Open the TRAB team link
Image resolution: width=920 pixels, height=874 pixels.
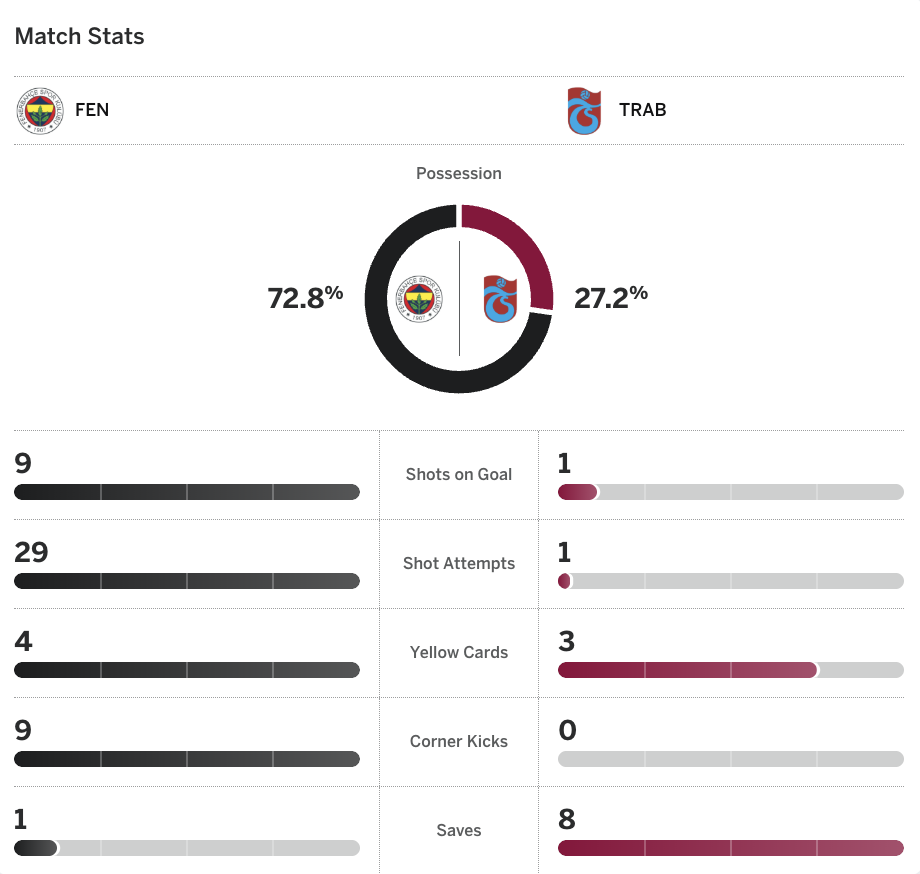tap(642, 110)
